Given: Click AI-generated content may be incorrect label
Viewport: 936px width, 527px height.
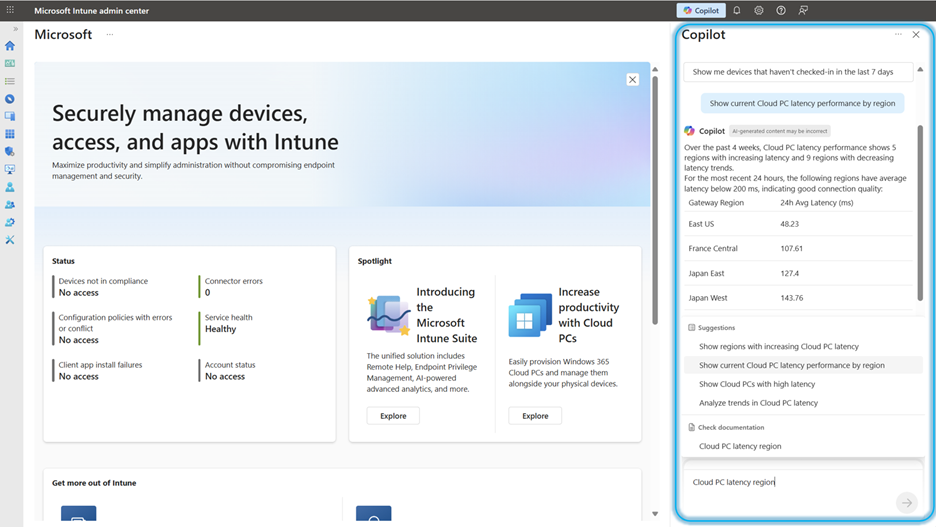Looking at the screenshot, I should tap(780, 131).
